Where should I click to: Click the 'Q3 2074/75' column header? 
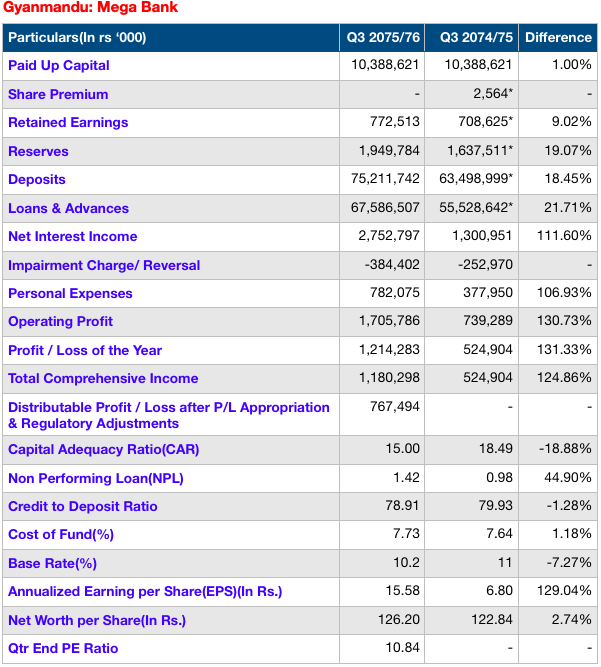(x=476, y=37)
